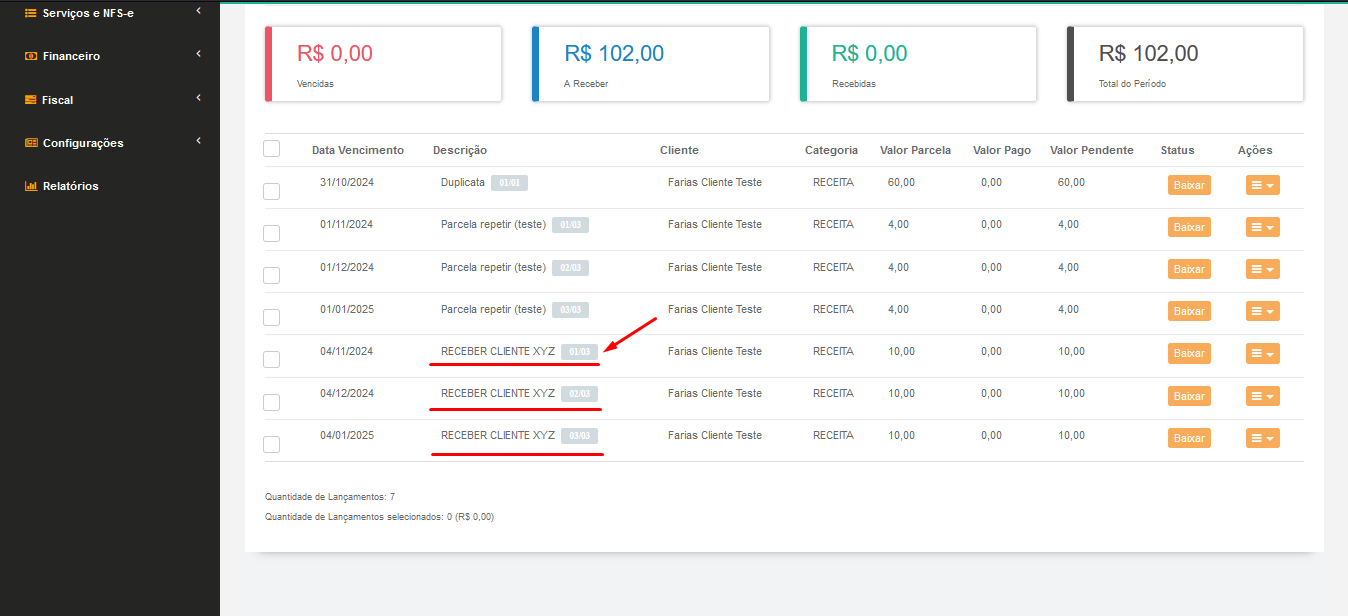Toggle the select-all checkbox in table header
This screenshot has width=1348, height=616.
tap(271, 149)
